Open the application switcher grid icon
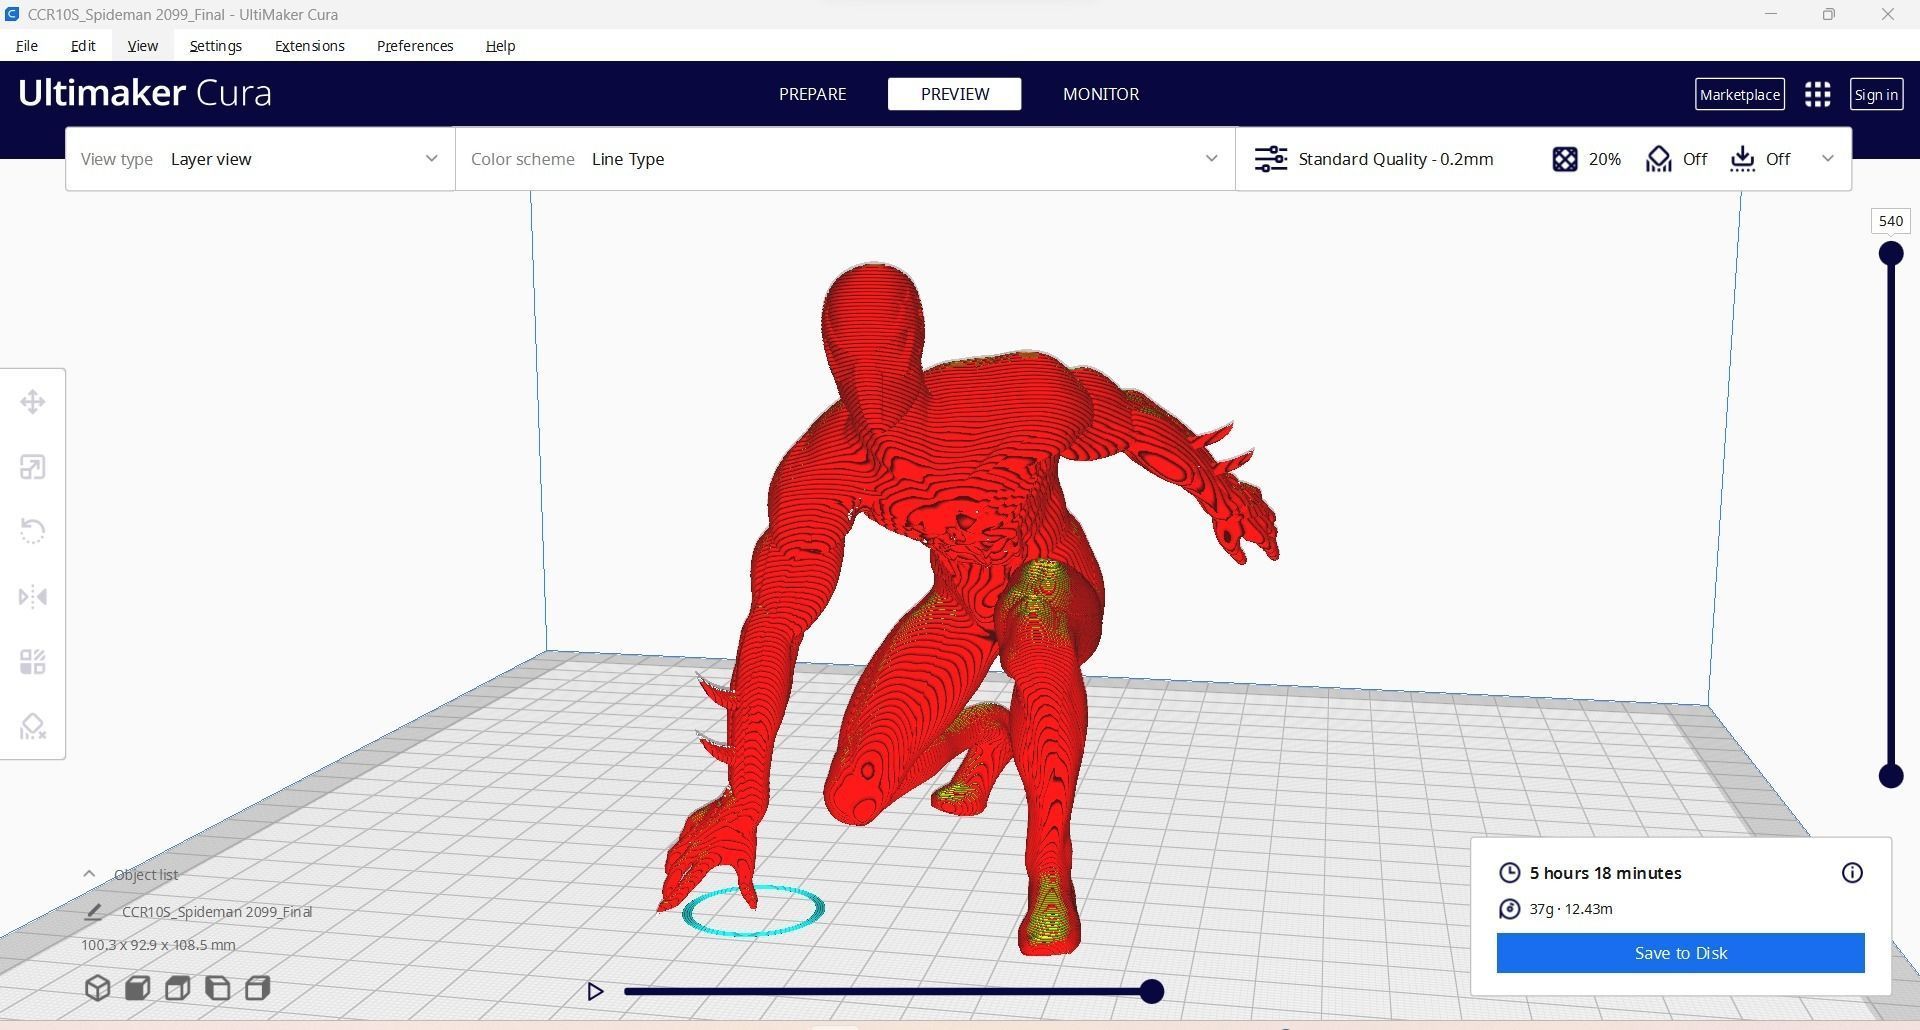 coord(1818,94)
